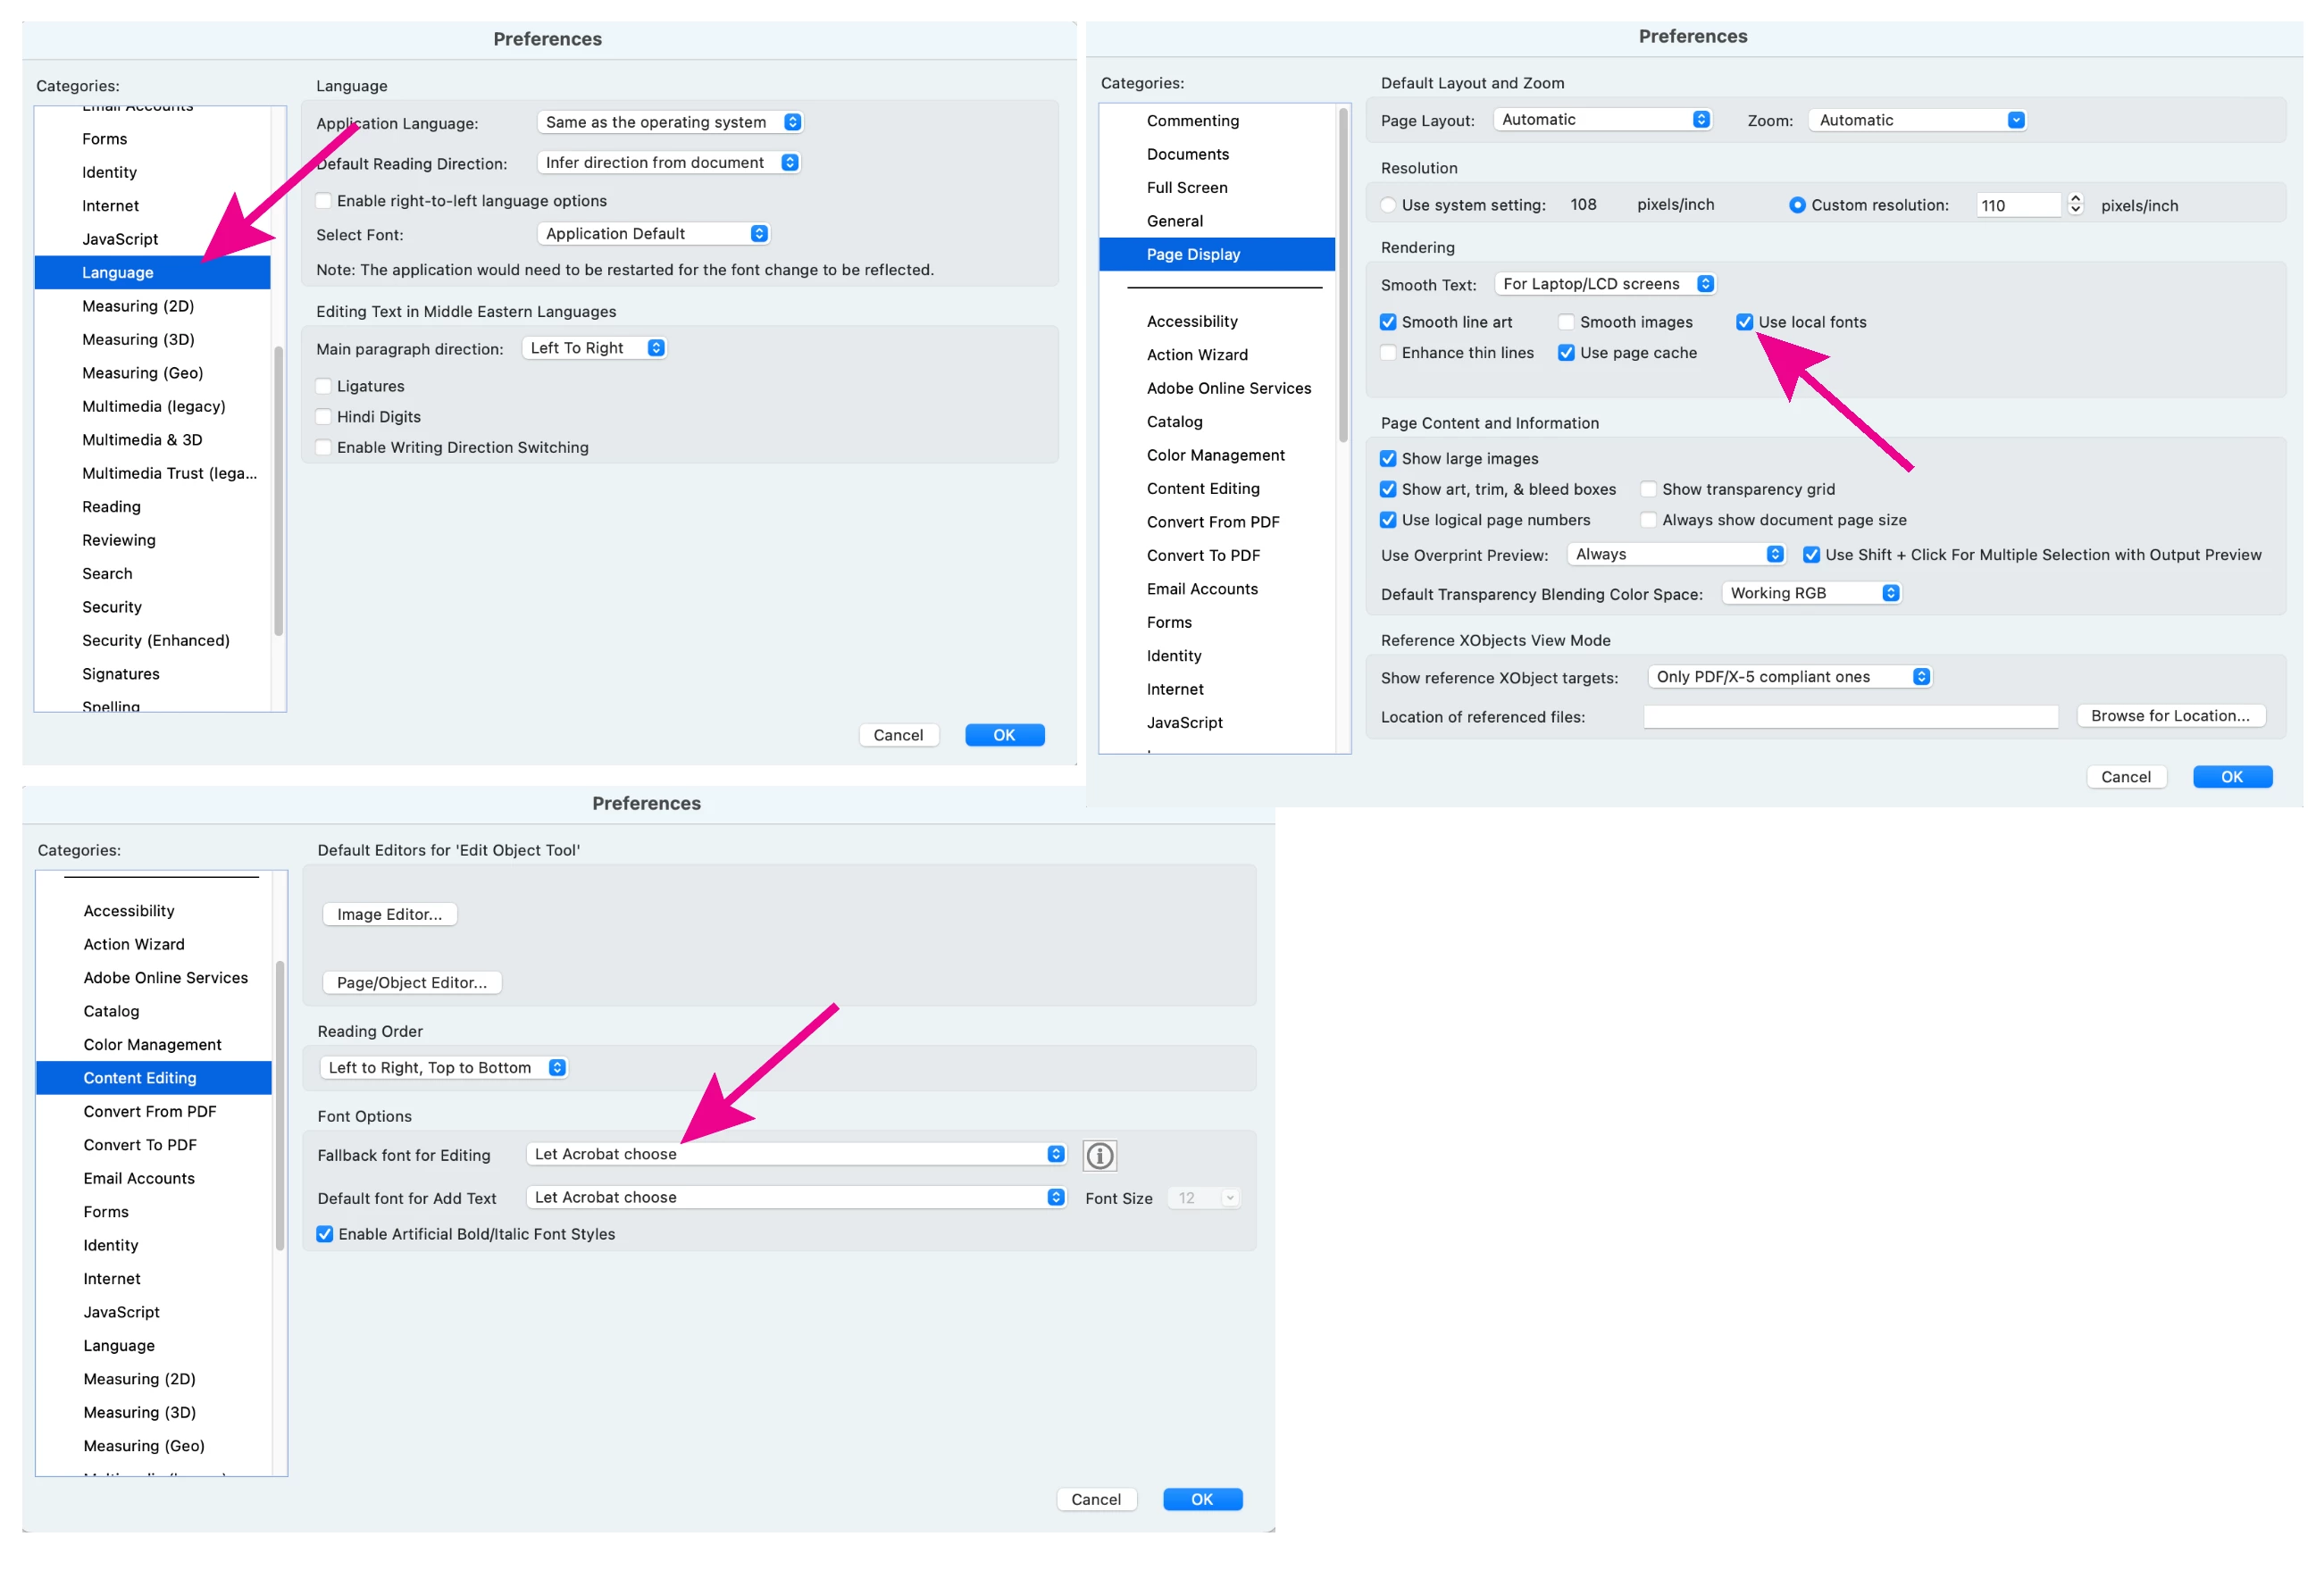The height and width of the screenshot is (1570, 2324).
Task: Open Use Overprint Preview dropdown
Action: (1676, 554)
